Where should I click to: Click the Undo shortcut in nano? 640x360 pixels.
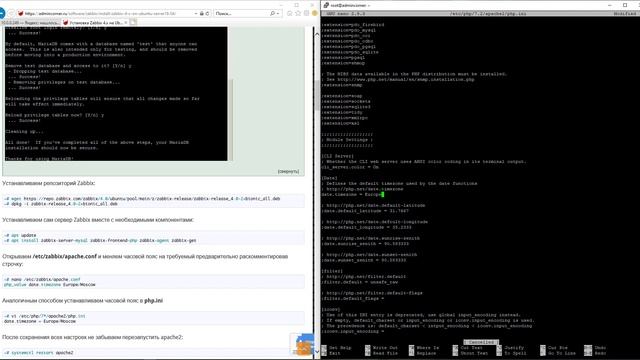pyautogui.click(x=595, y=348)
